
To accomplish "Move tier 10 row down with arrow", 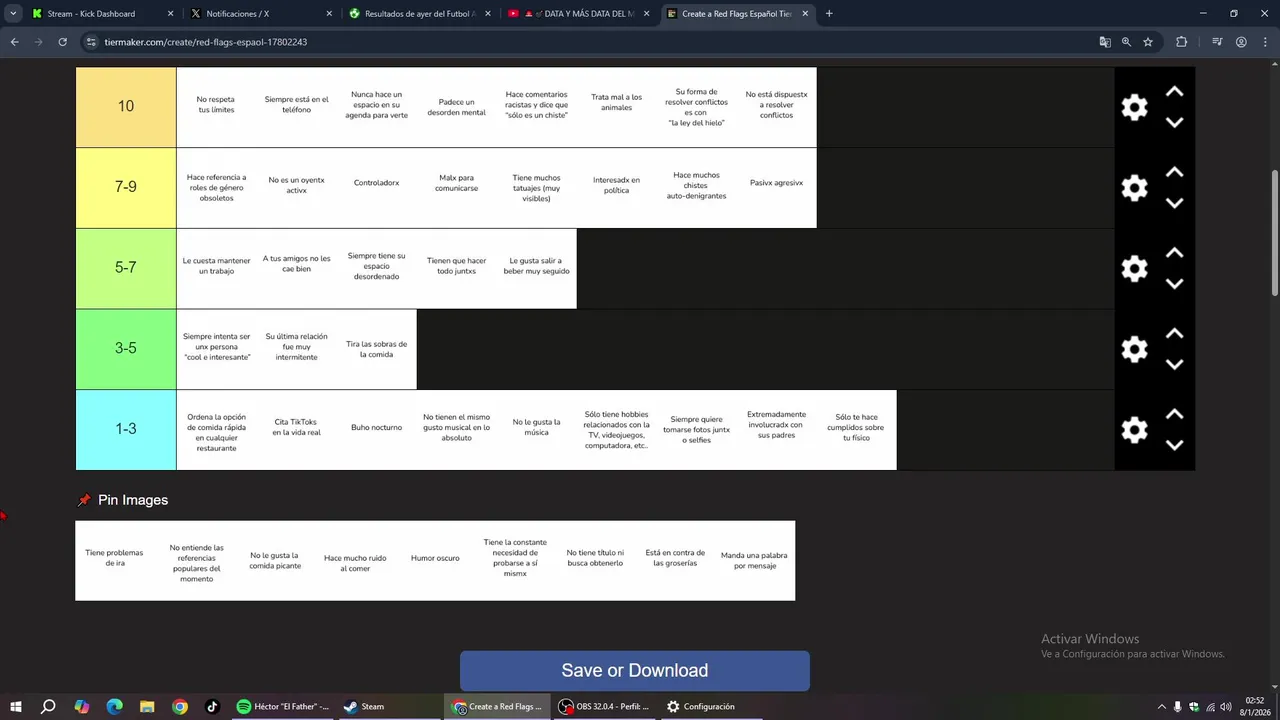I will pyautogui.click(x=1175, y=122).
